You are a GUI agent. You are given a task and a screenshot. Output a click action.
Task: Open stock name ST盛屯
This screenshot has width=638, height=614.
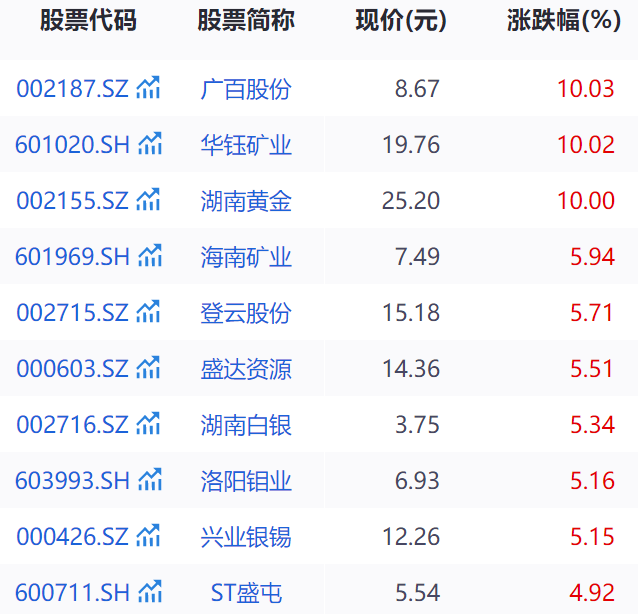coord(246,592)
